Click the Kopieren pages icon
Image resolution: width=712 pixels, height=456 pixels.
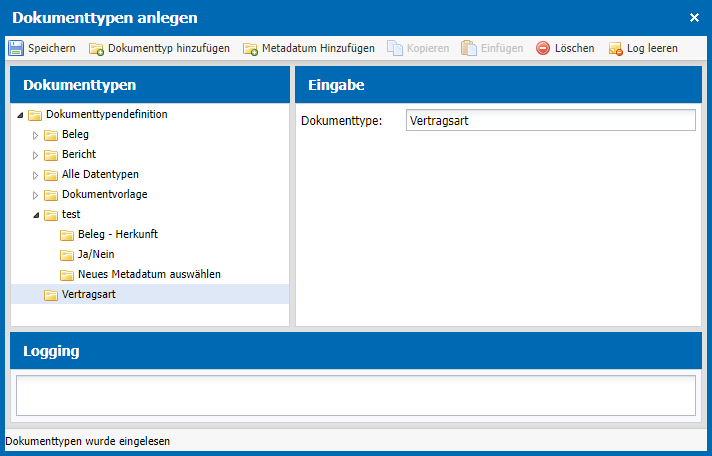(395, 48)
